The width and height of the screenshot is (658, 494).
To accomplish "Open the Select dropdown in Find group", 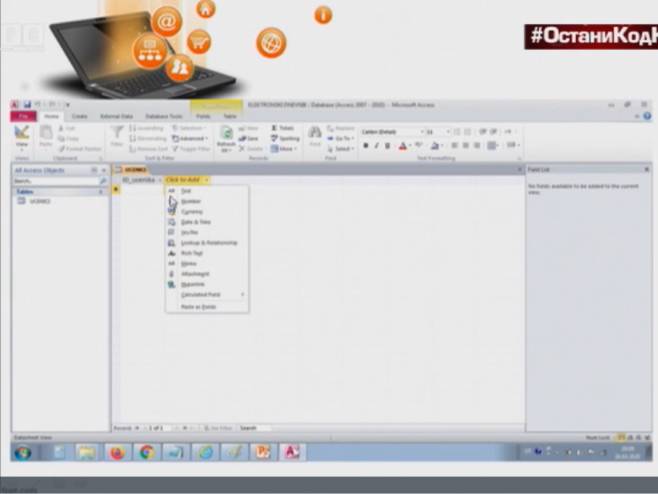I will 341,149.
